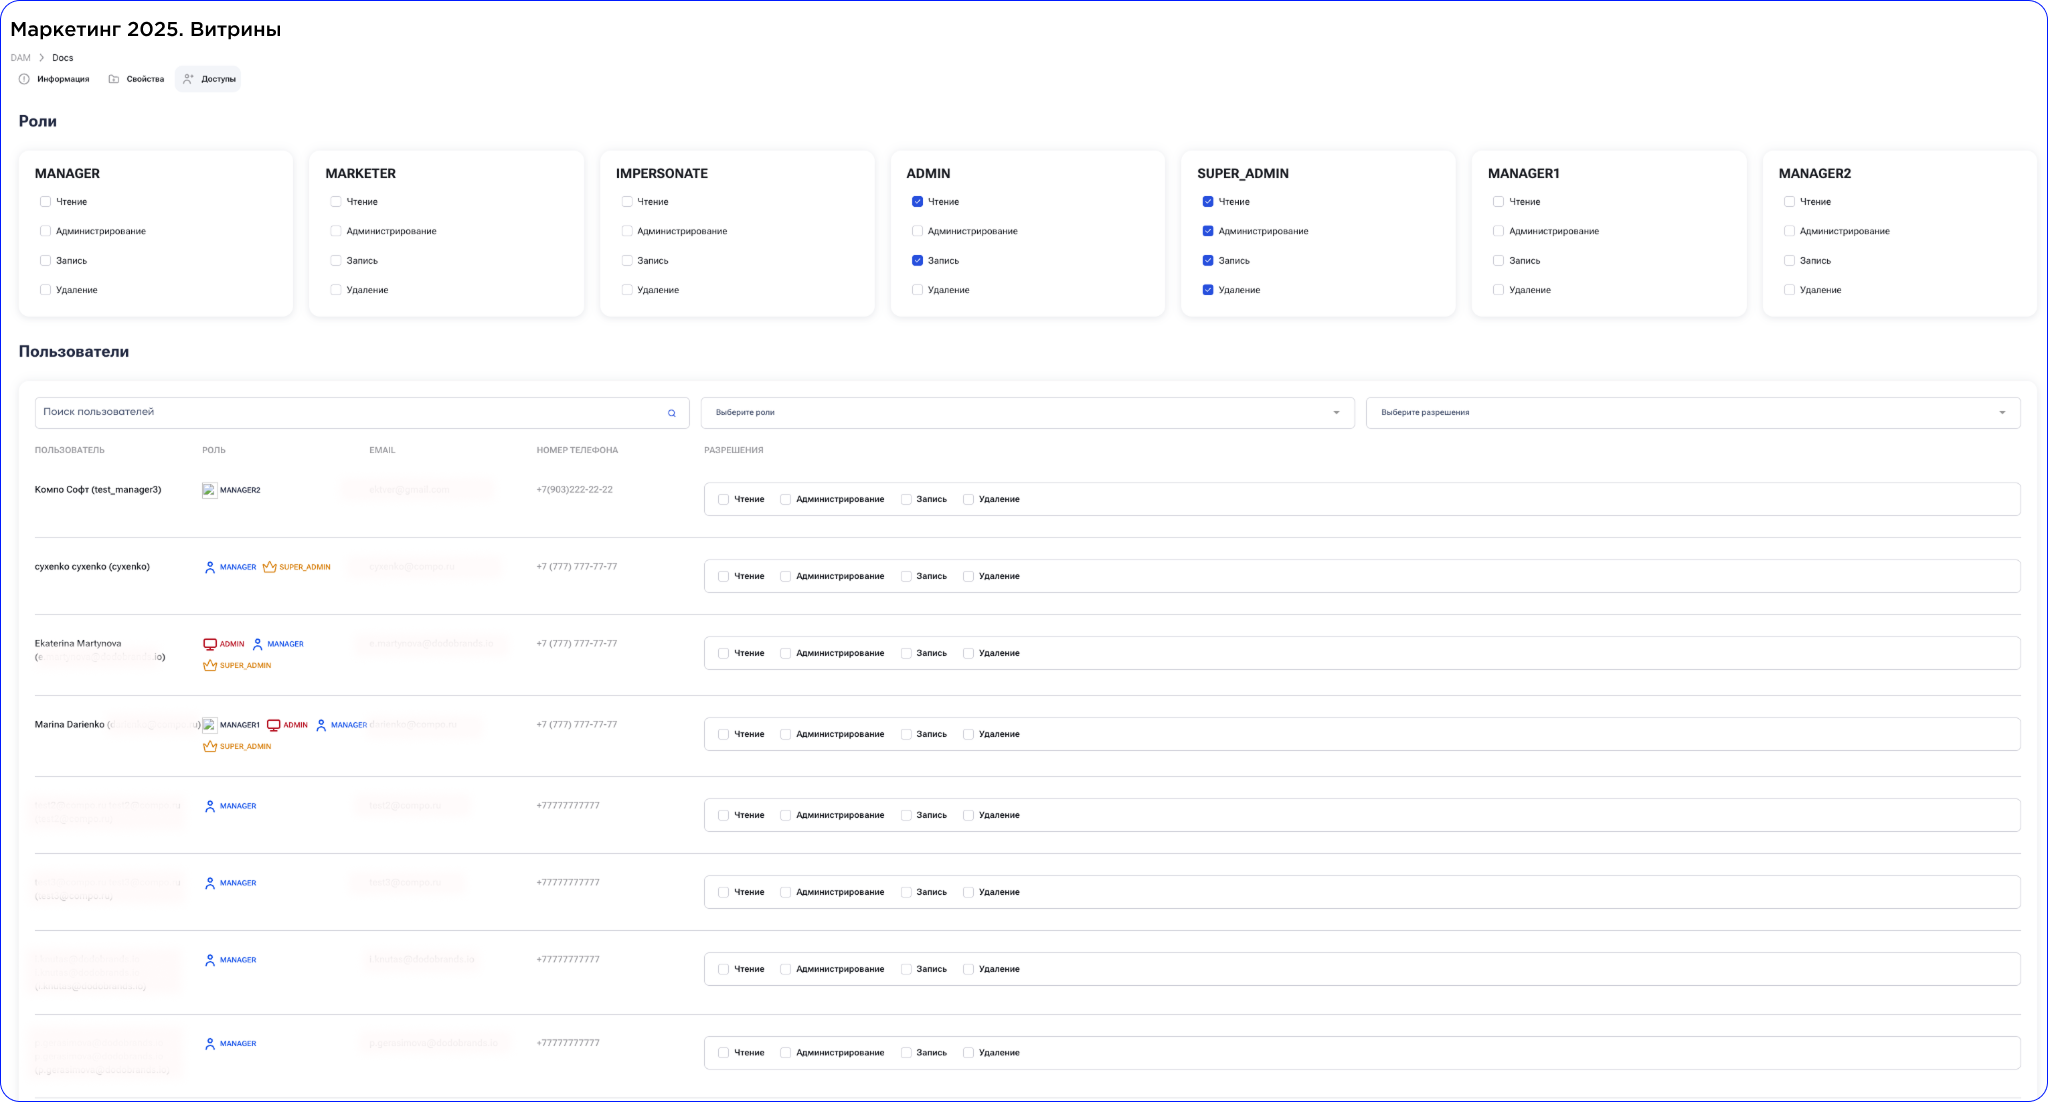This screenshot has width=2048, height=1102.
Task: Open the Выберите роли dropdown
Action: pyautogui.click(x=1027, y=413)
